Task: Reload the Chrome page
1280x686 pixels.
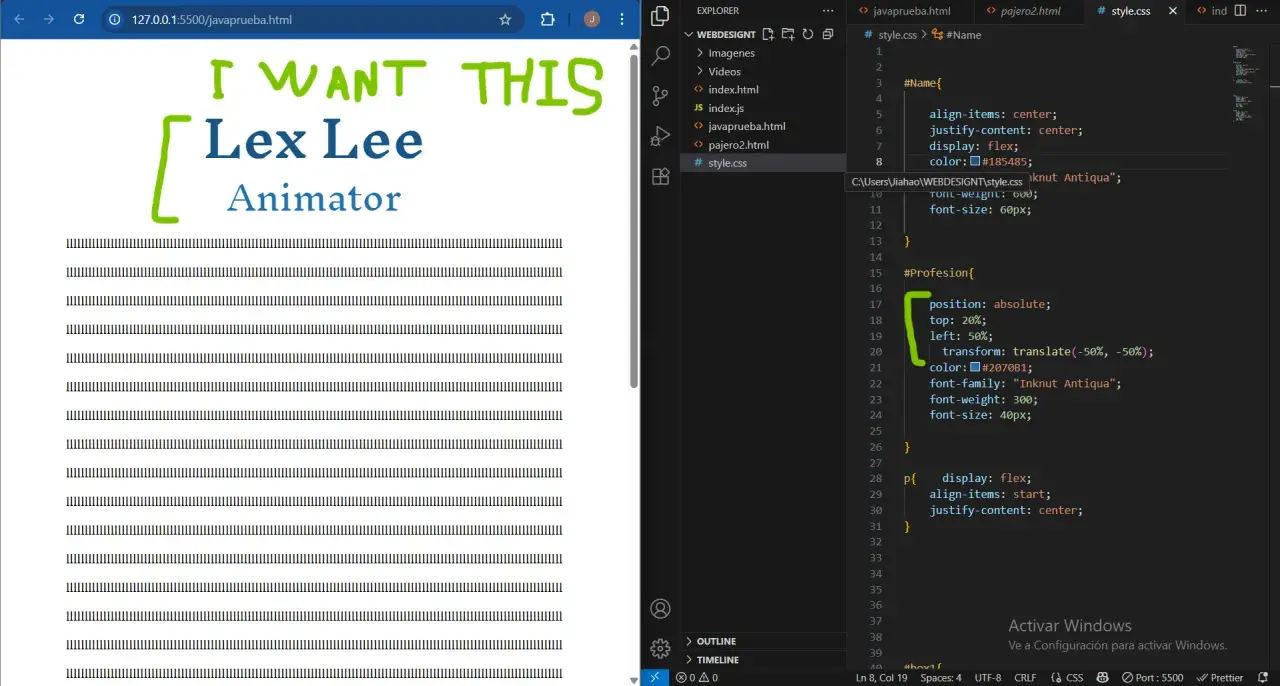Action: click(79, 19)
